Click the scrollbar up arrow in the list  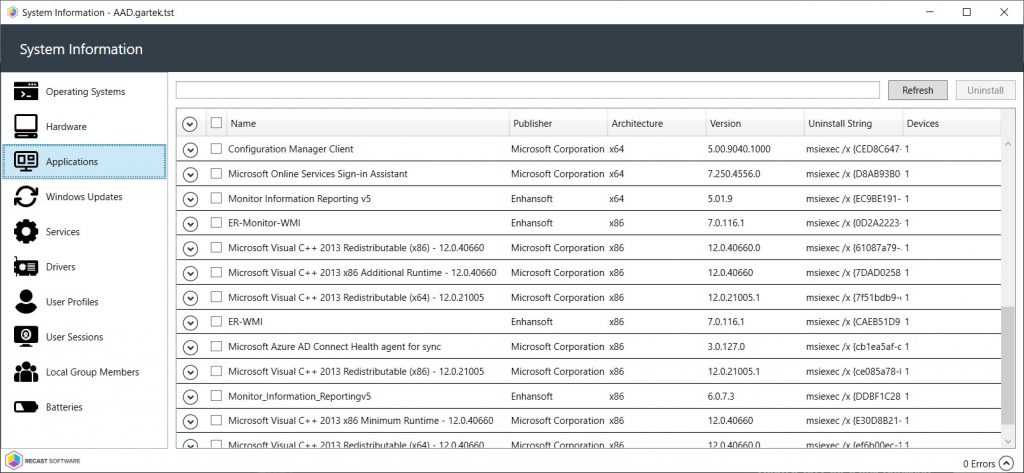click(x=1008, y=144)
